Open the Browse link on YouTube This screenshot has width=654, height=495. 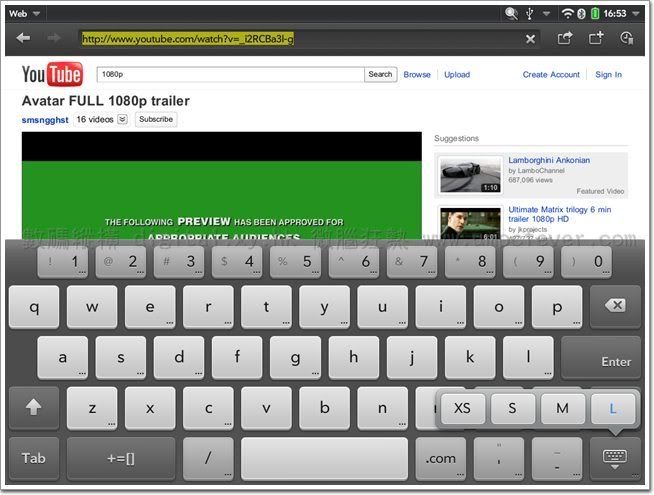pyautogui.click(x=417, y=75)
